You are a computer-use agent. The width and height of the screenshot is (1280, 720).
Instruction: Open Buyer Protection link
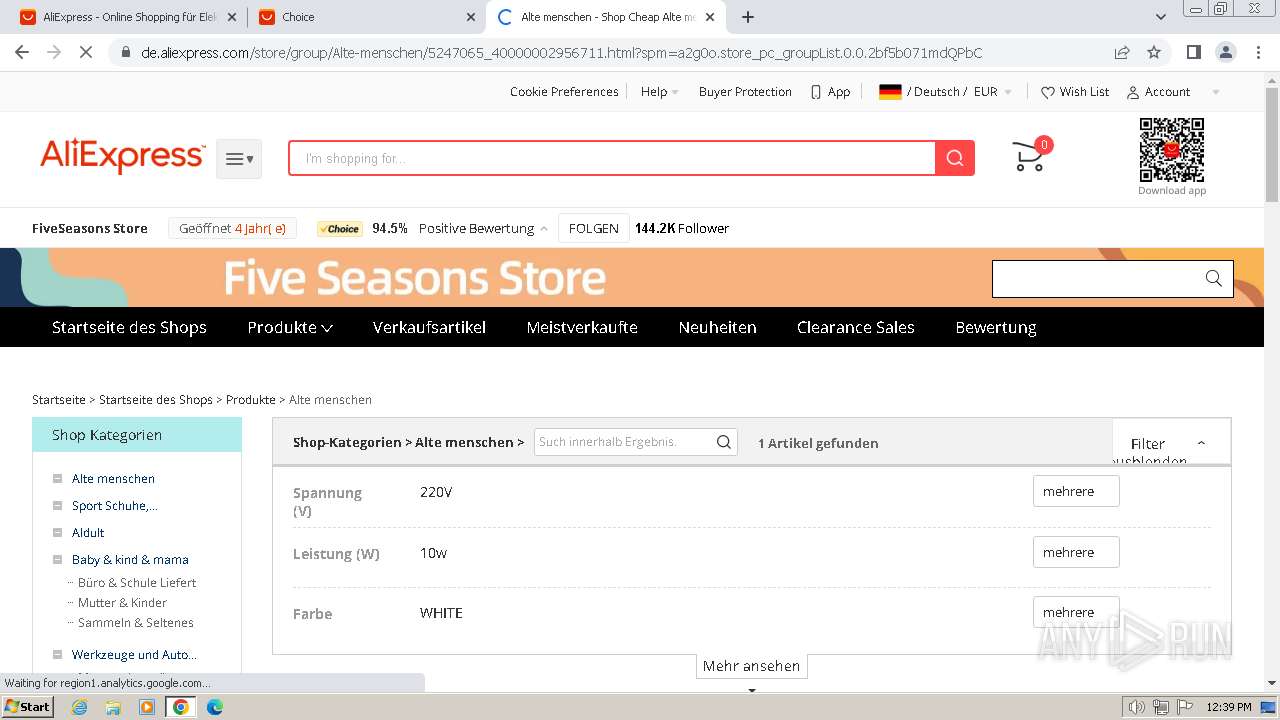coord(745,91)
